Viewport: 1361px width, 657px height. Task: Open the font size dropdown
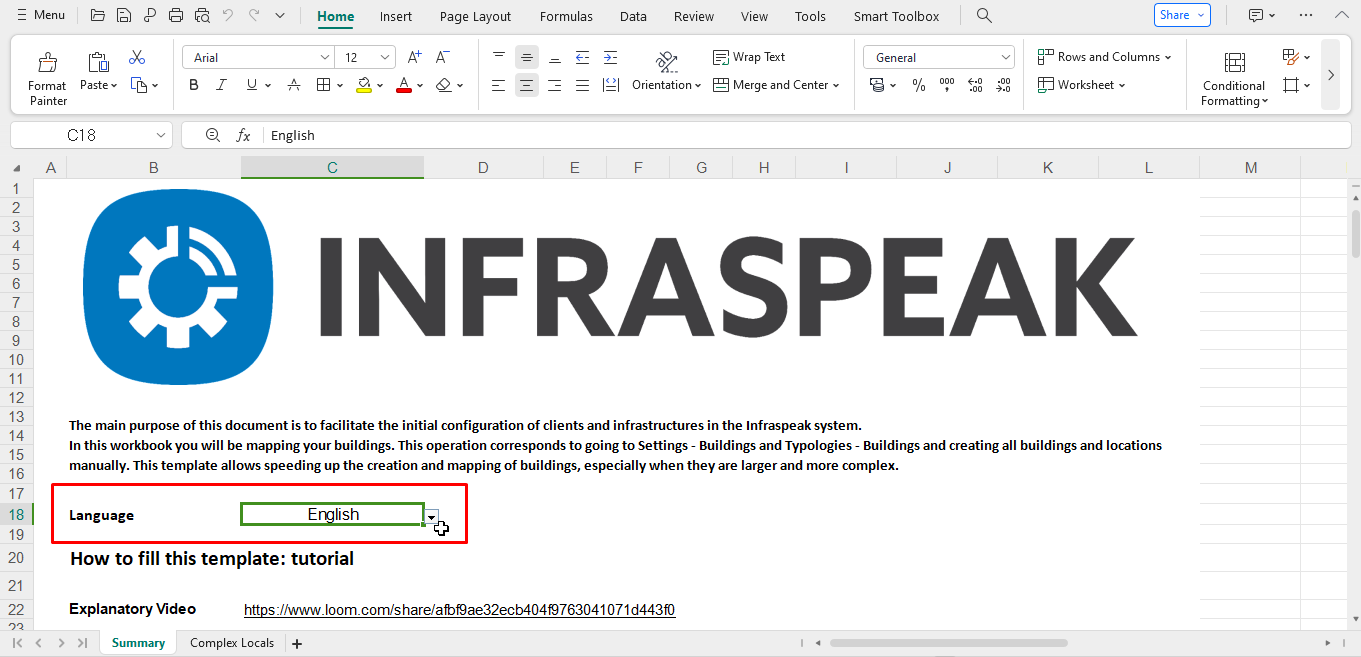385,57
